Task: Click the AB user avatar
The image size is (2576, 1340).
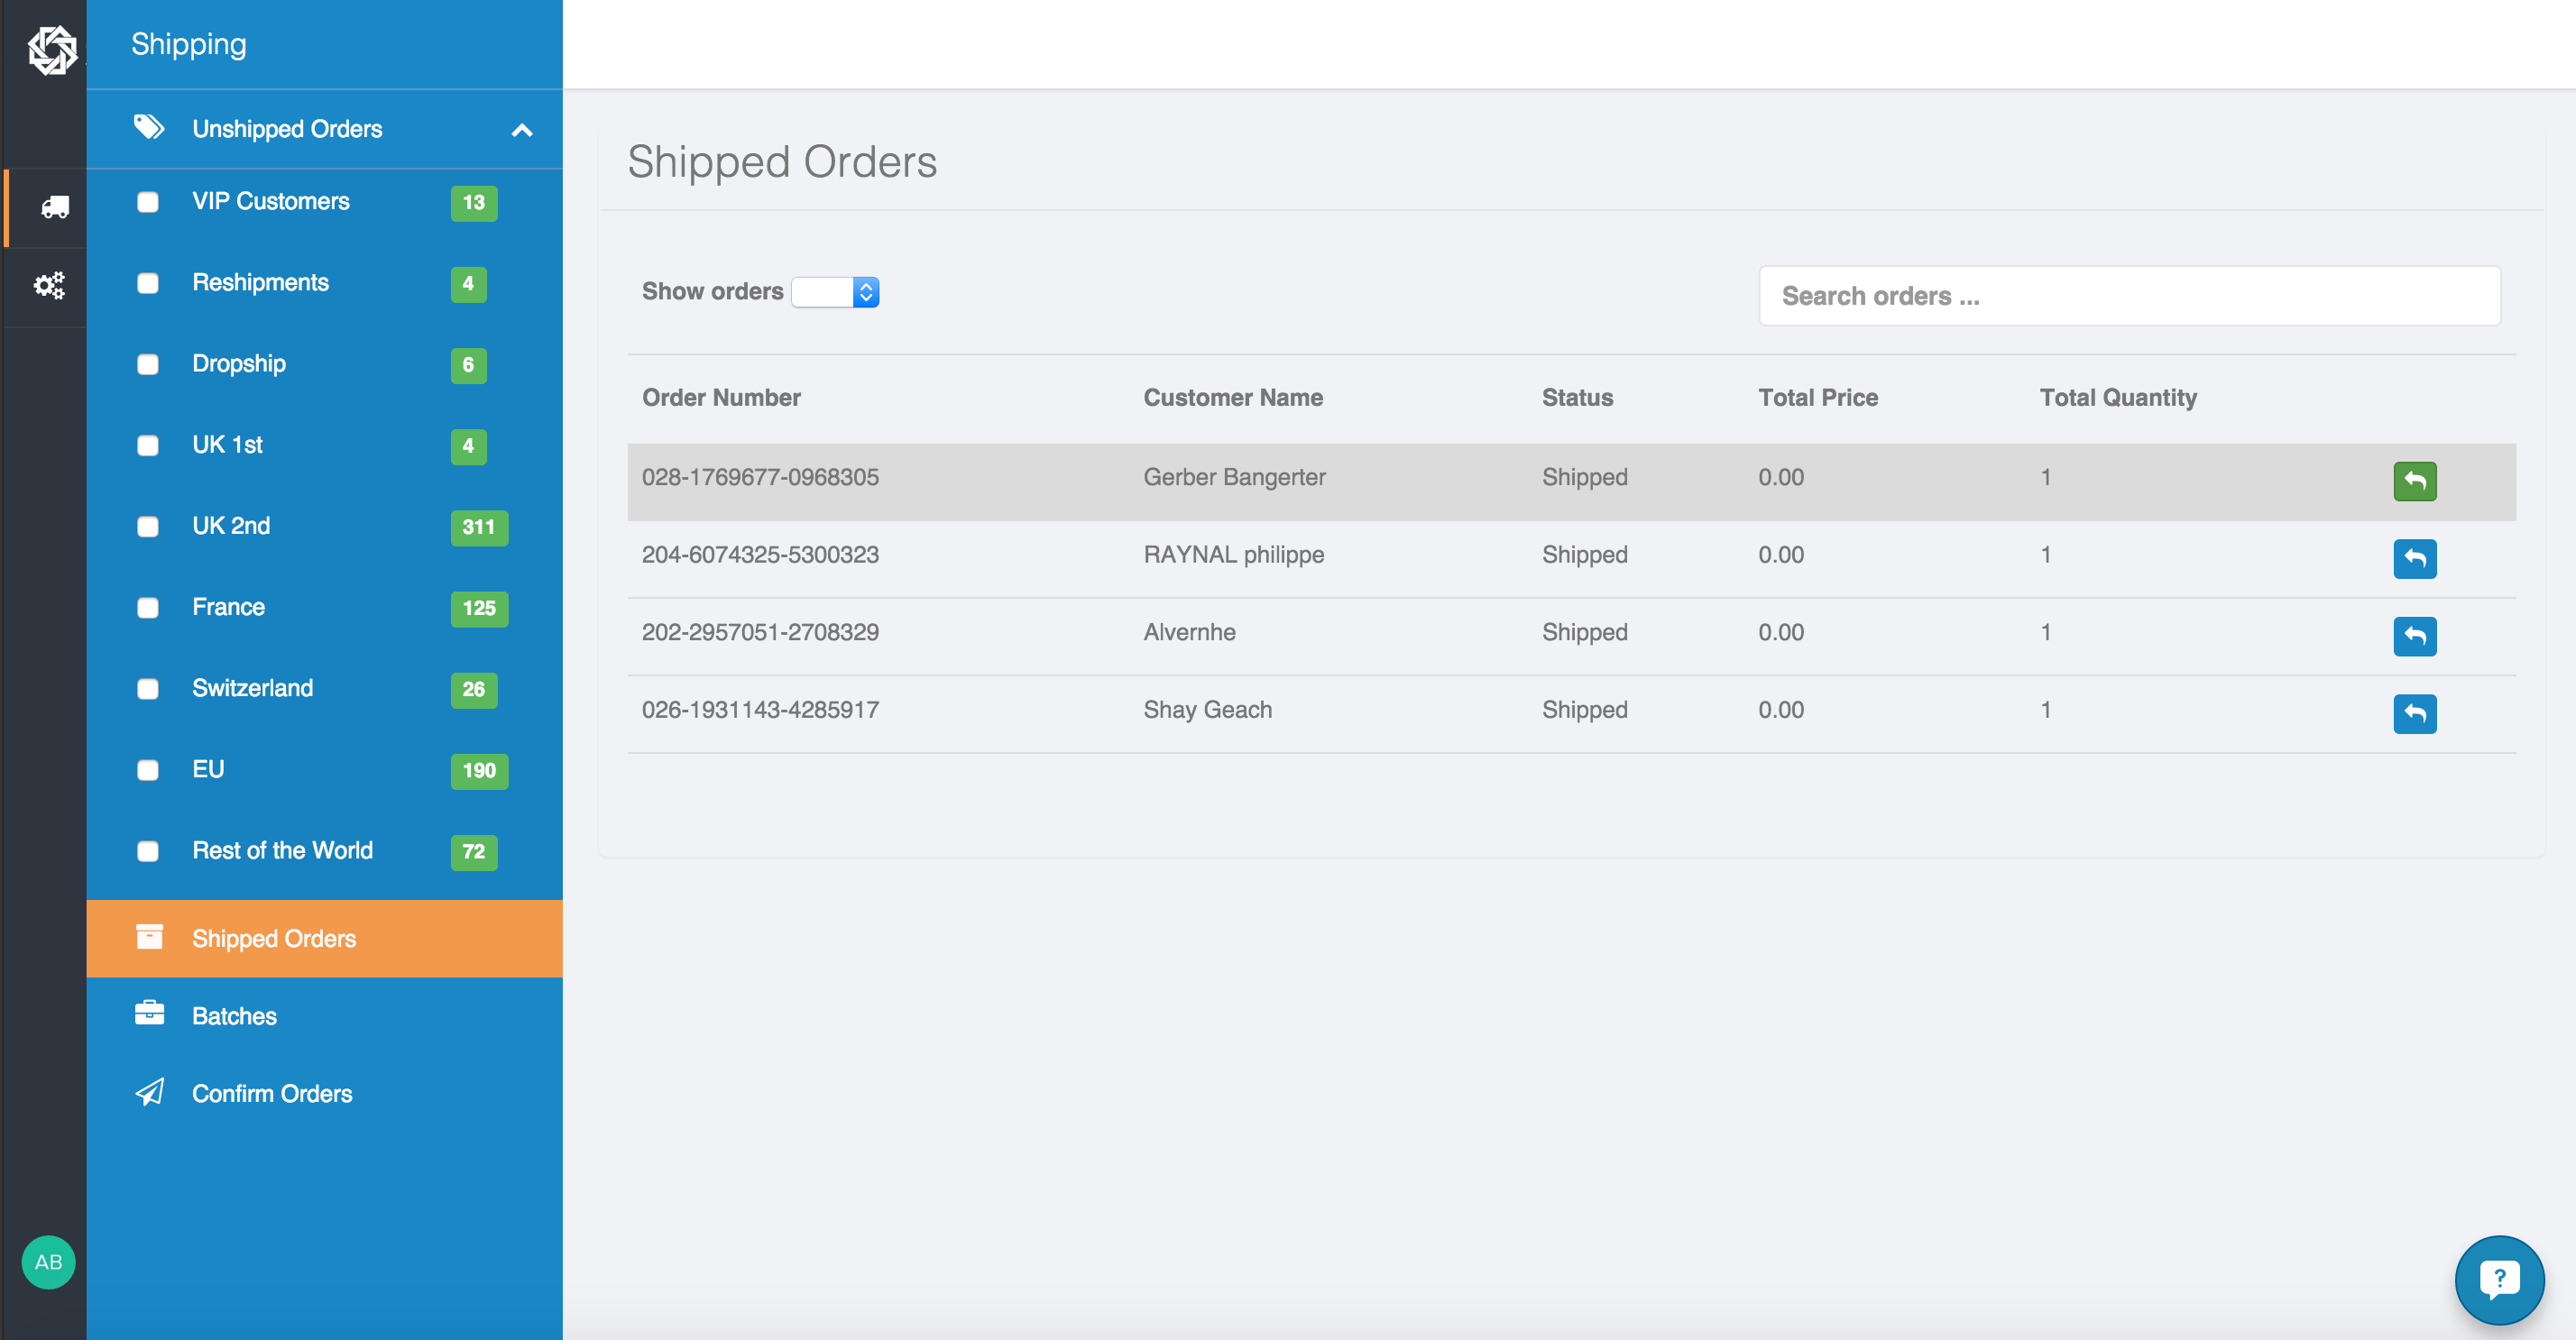Action: point(48,1262)
